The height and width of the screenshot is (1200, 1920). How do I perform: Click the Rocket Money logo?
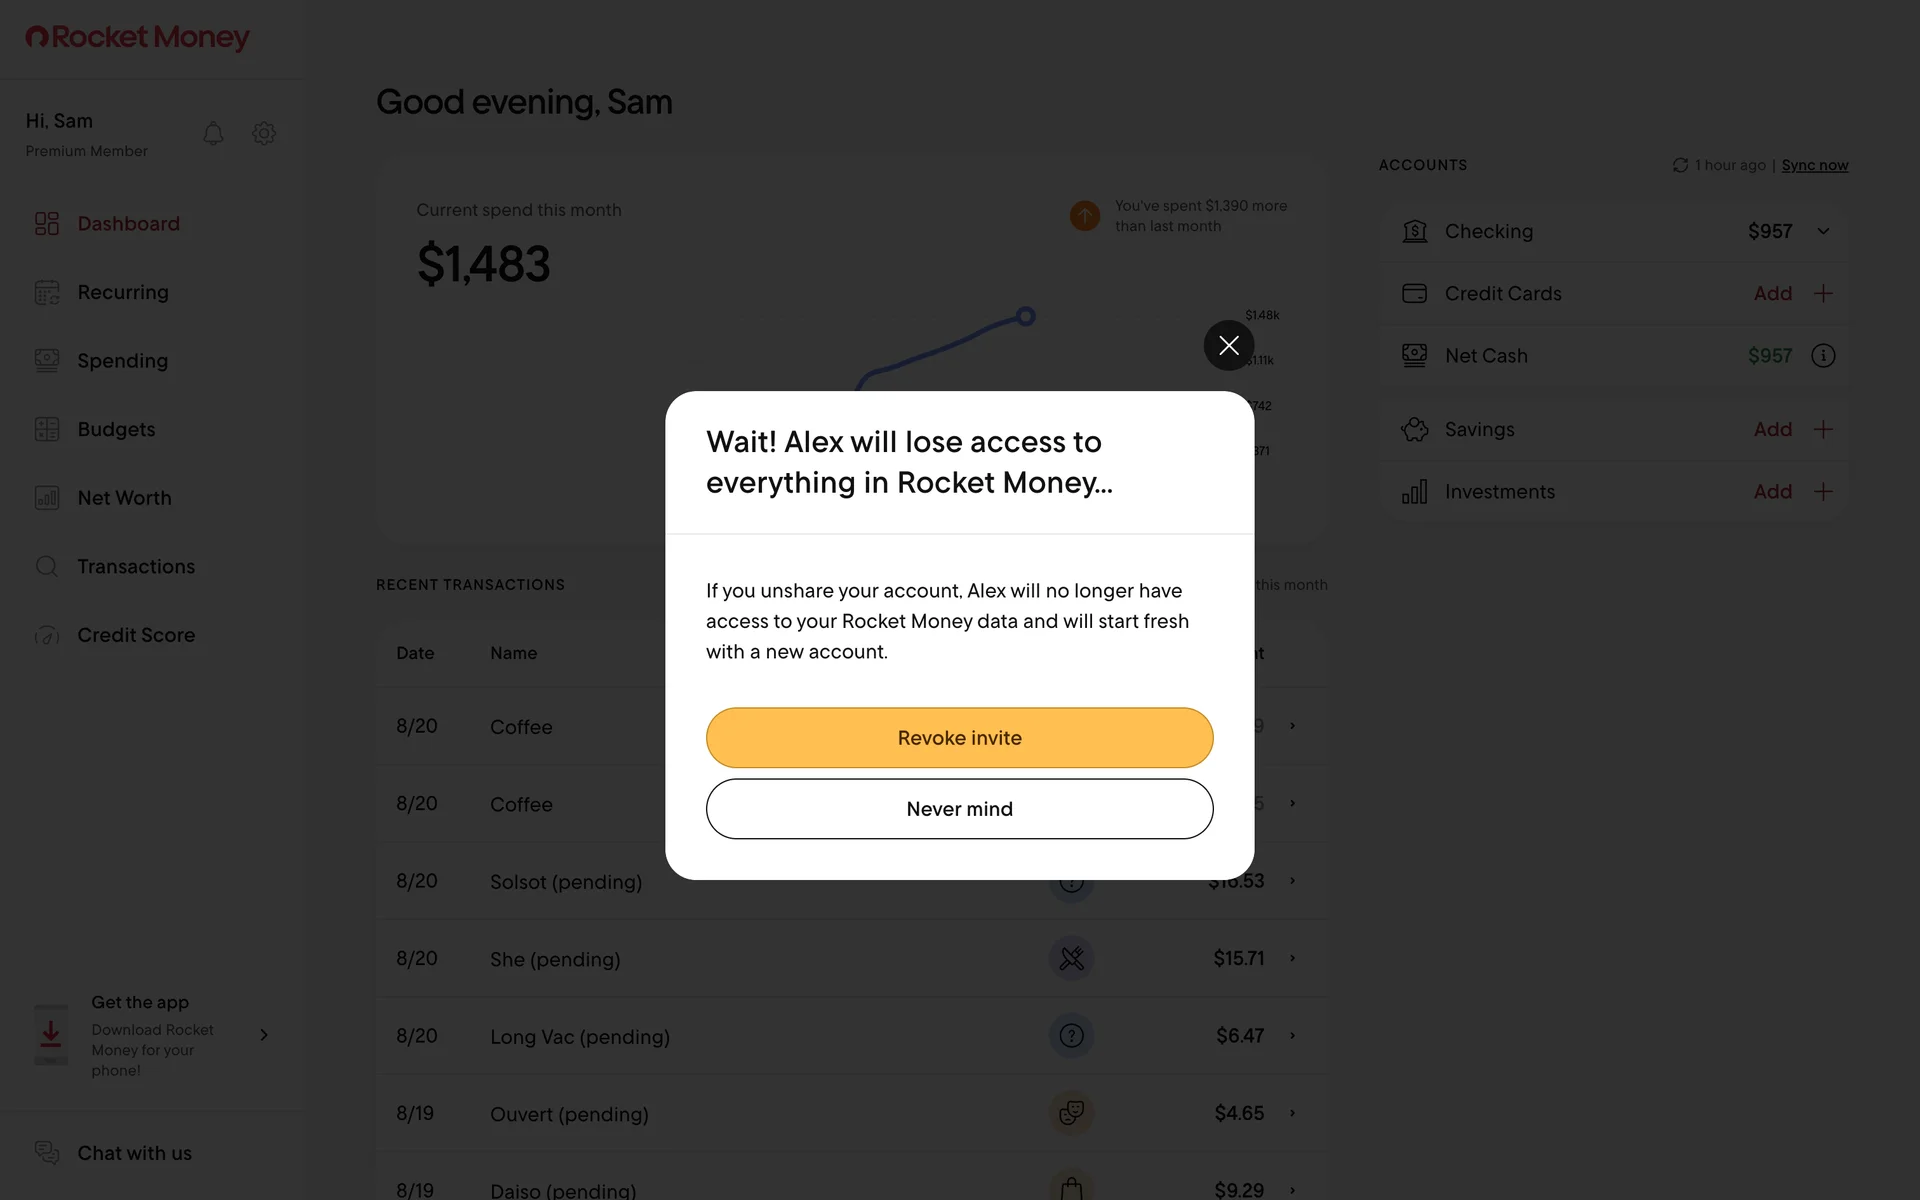137,37
